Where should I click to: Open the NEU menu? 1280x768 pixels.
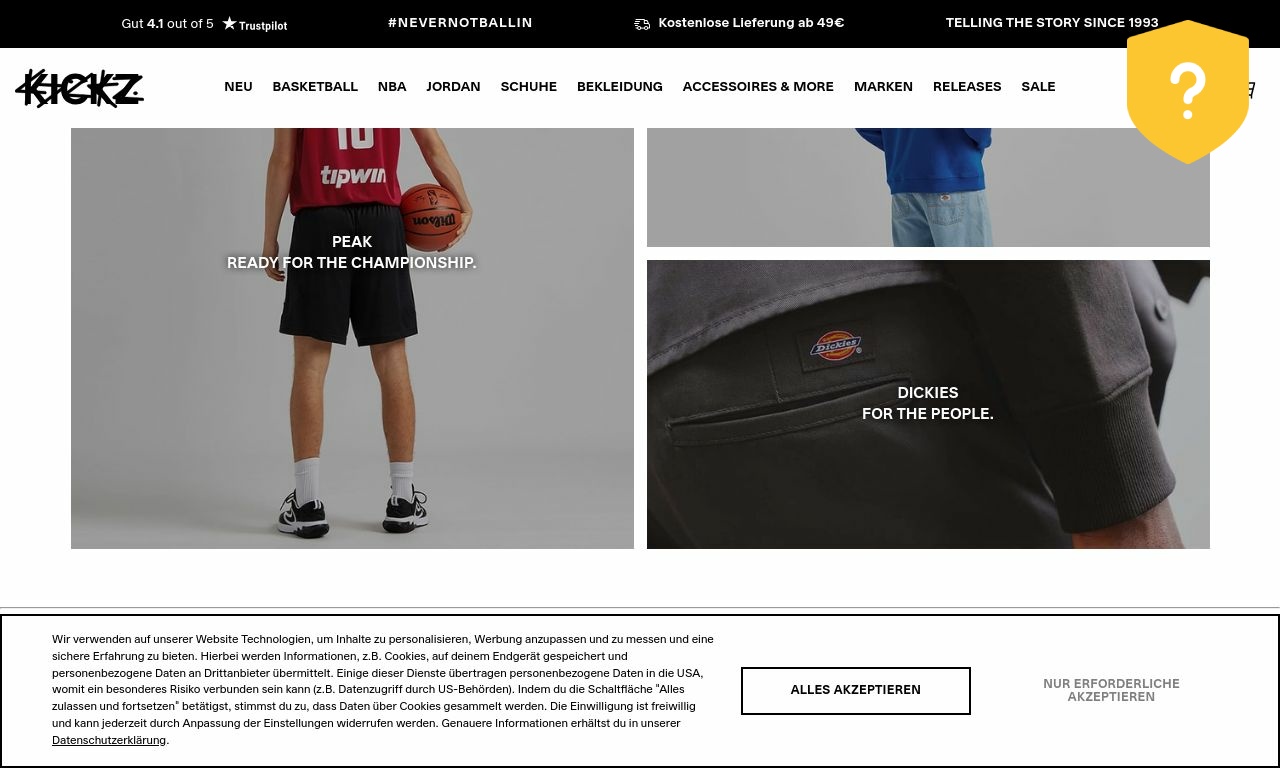pos(238,87)
